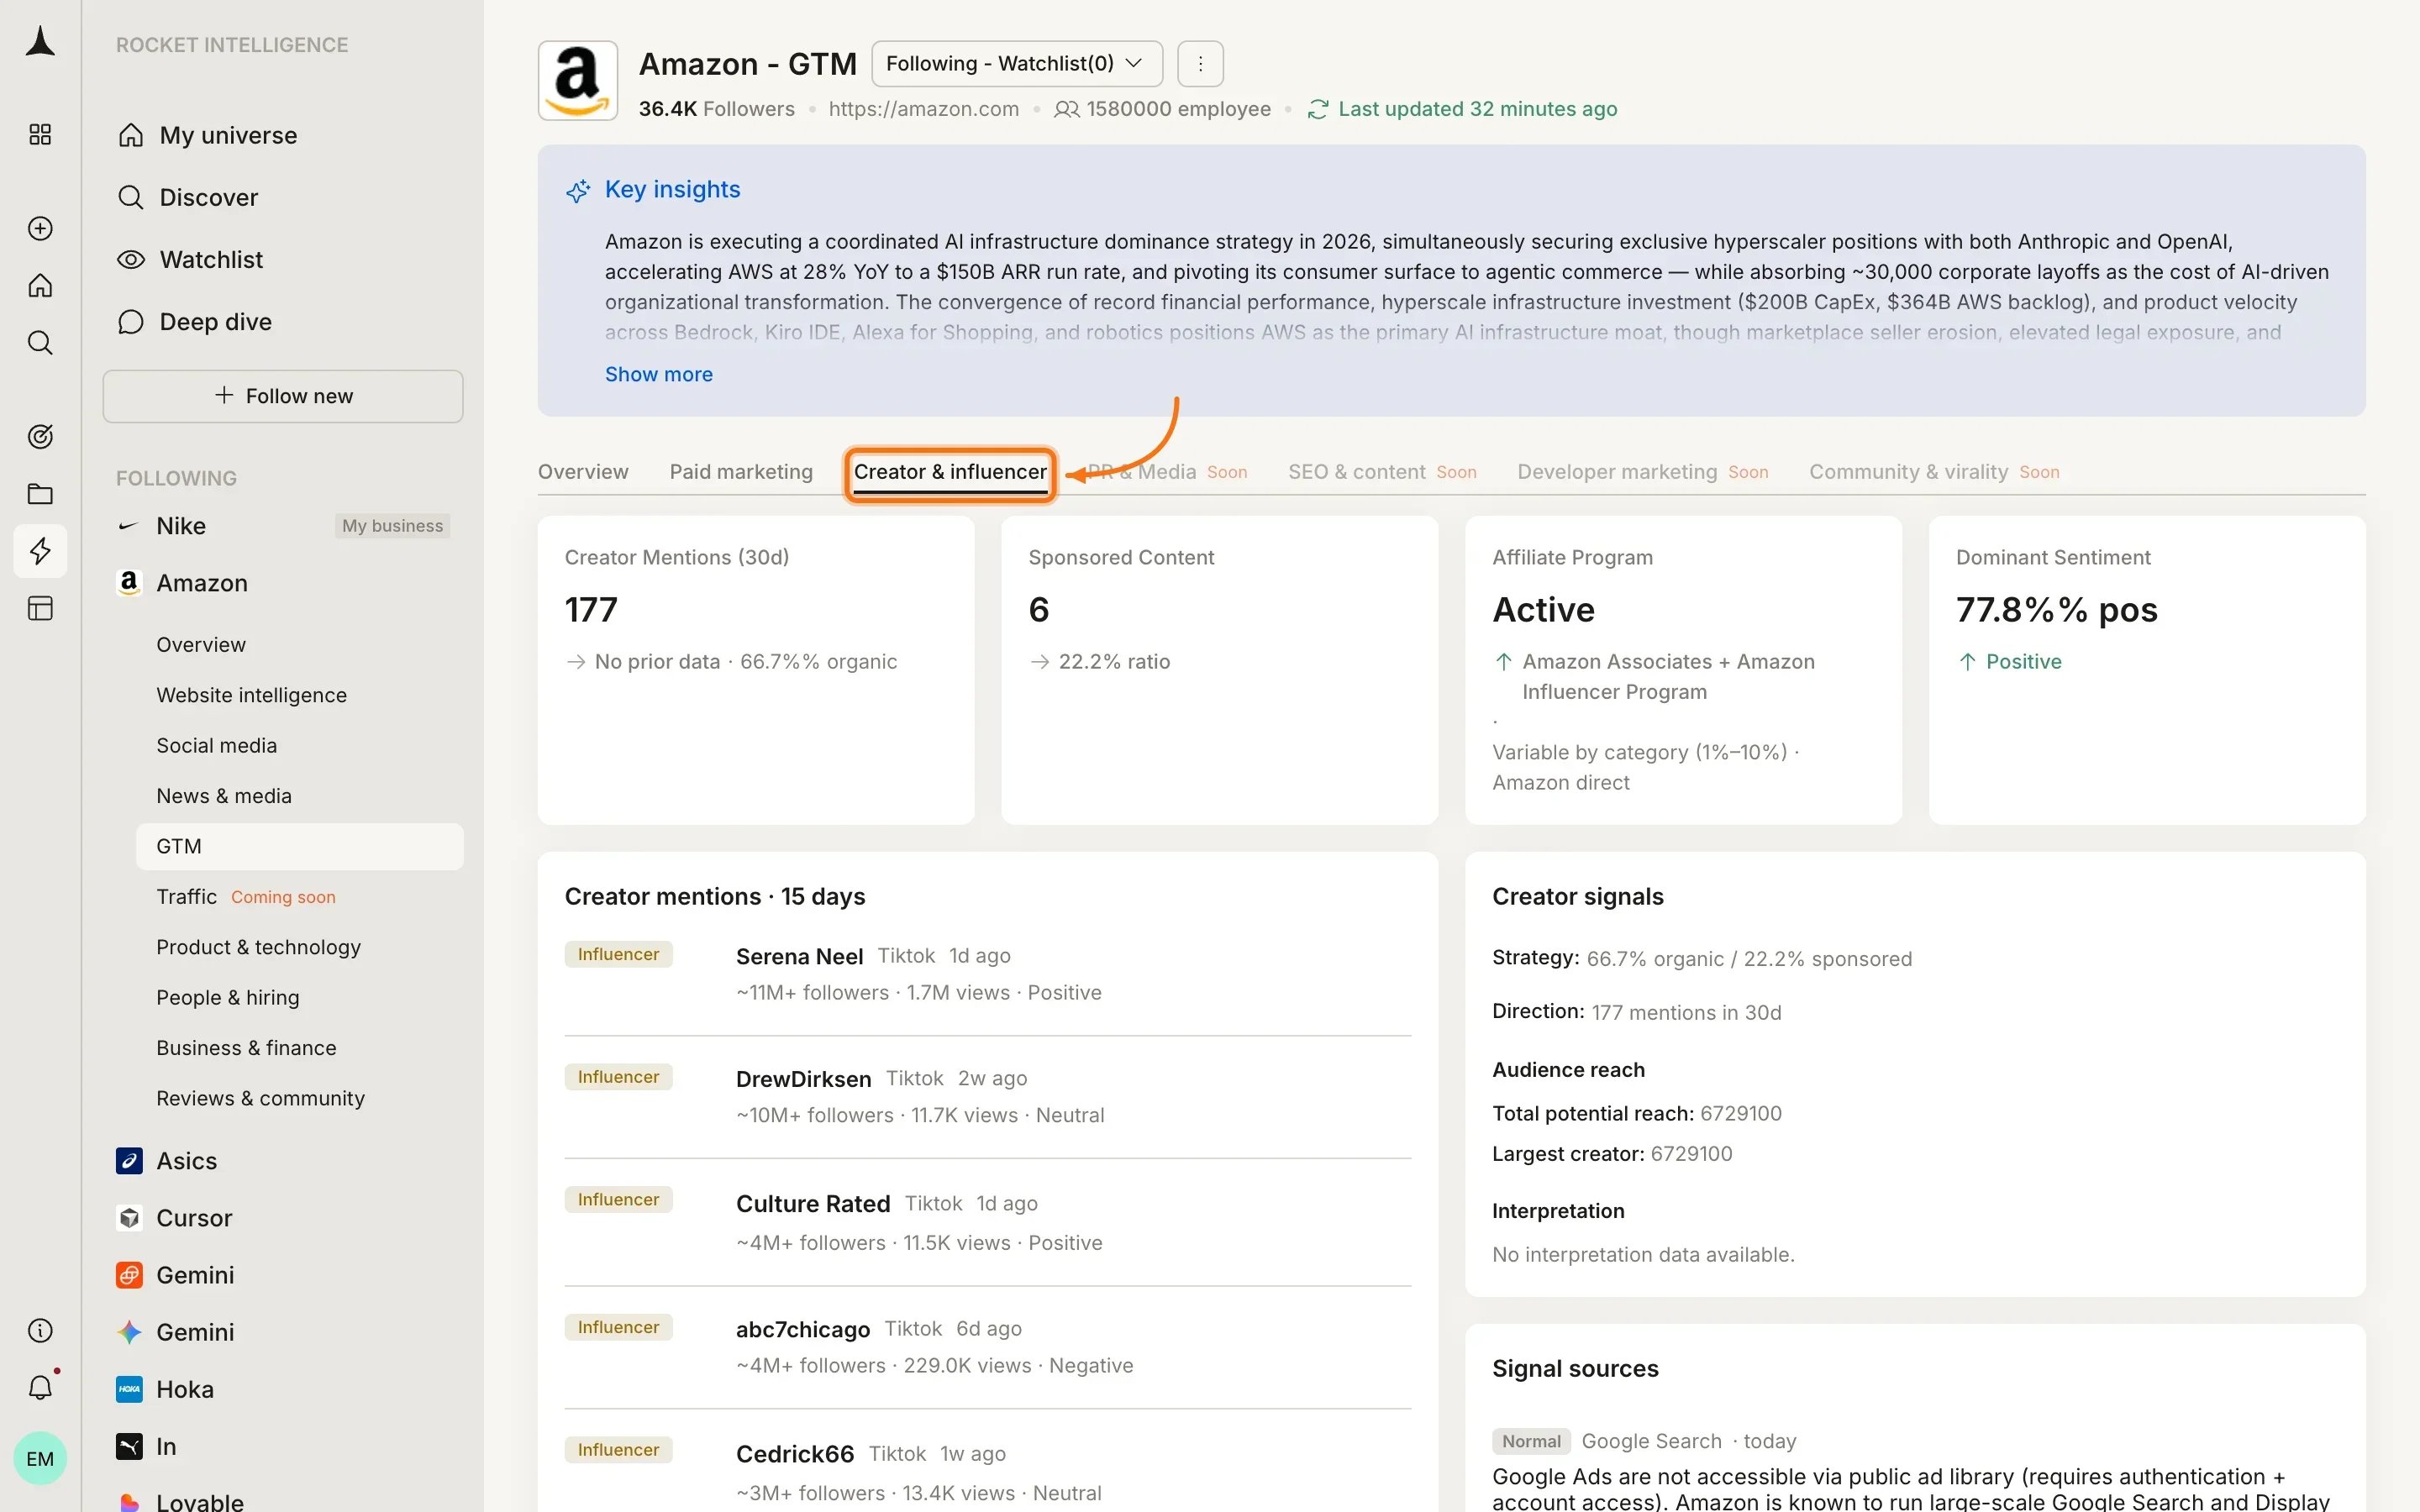Open News & media in sidebar
Screen dimensions: 2420x1512
point(224,796)
